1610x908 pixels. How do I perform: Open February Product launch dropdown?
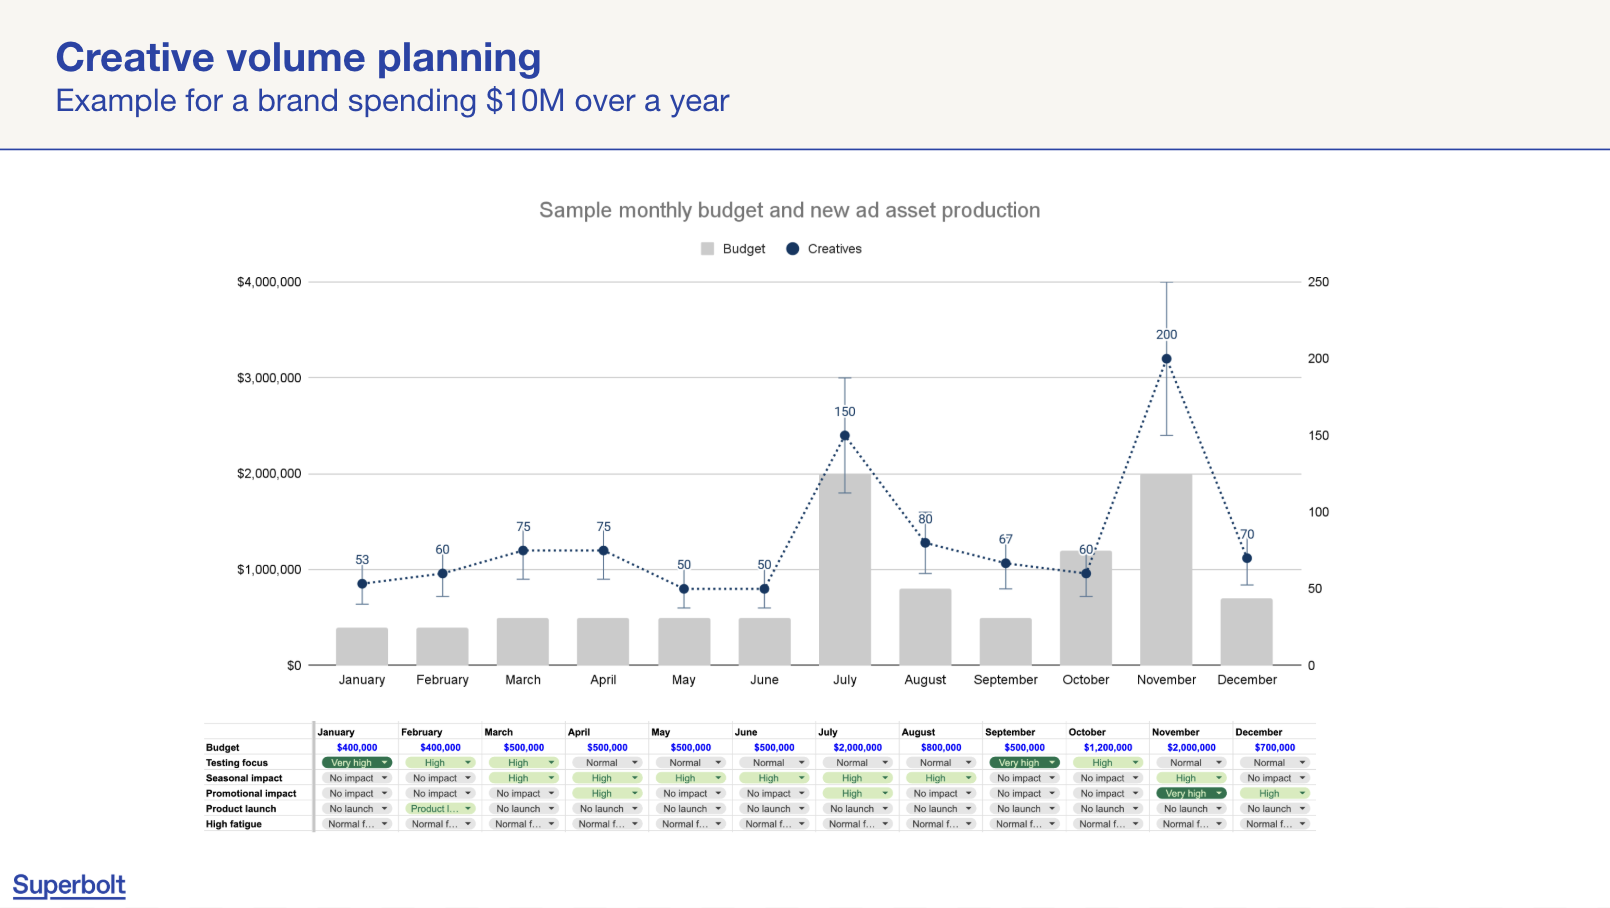click(x=440, y=809)
